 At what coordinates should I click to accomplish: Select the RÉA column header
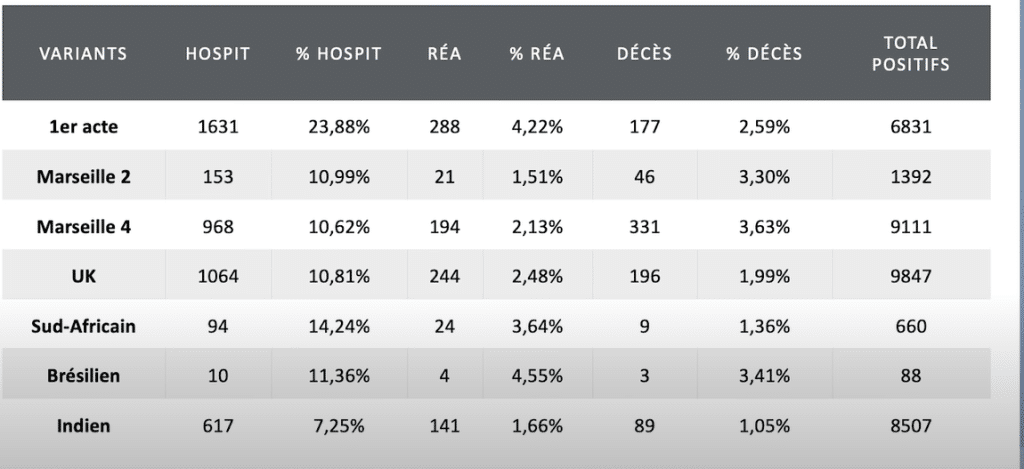pyautogui.click(x=444, y=54)
